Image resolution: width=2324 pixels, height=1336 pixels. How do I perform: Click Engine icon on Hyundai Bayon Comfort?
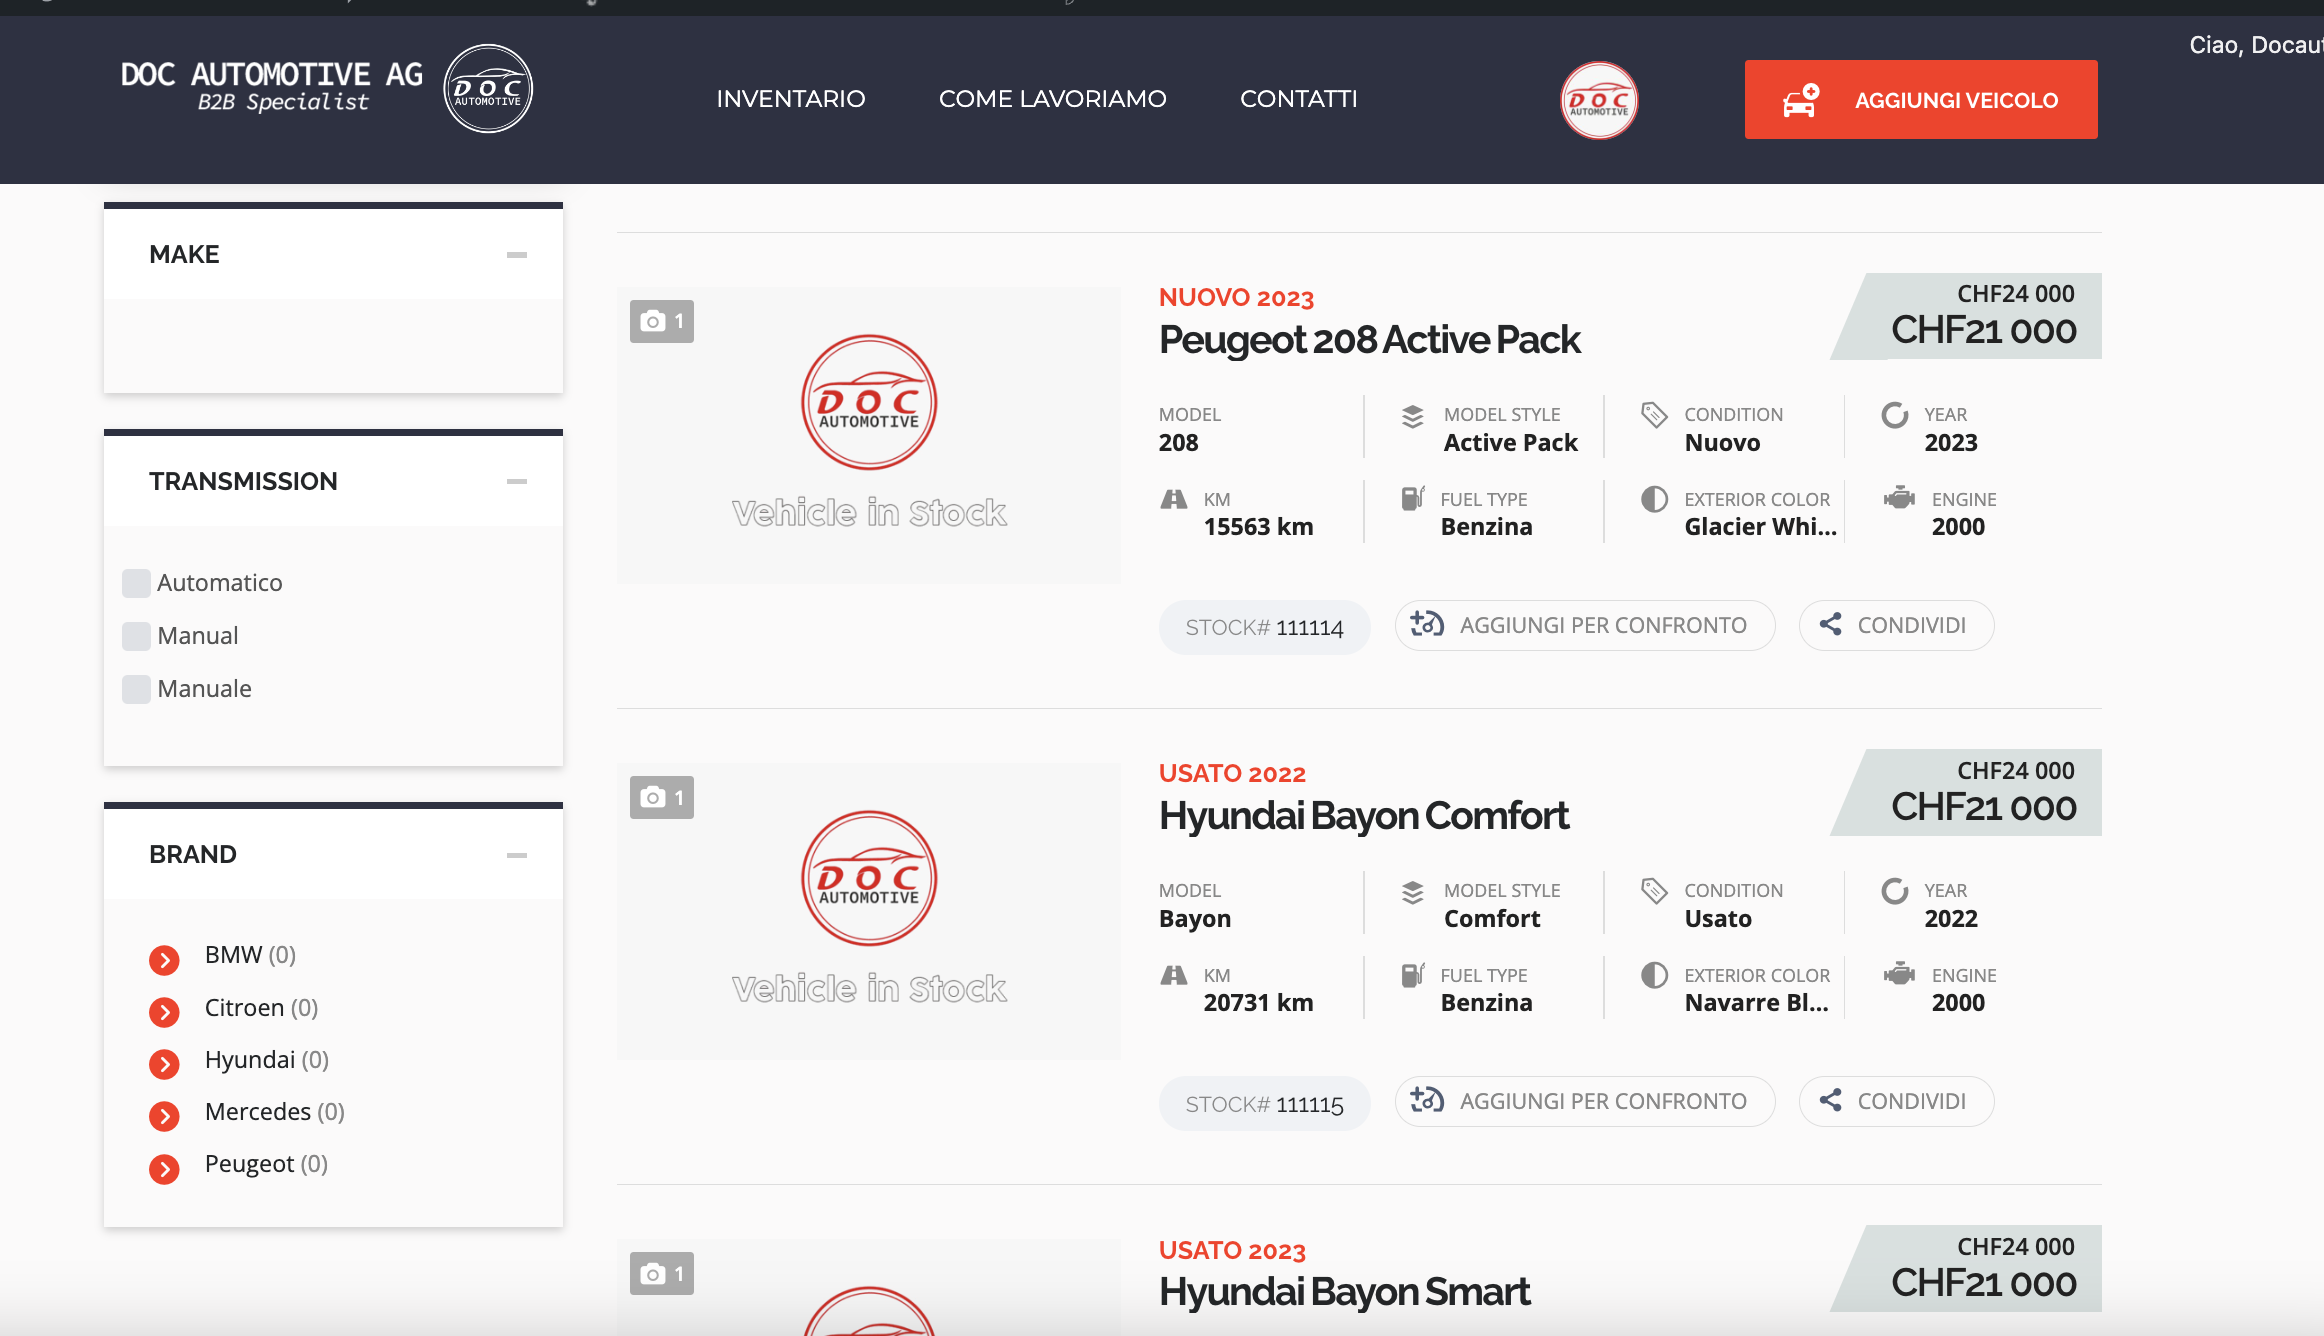tap(1899, 973)
